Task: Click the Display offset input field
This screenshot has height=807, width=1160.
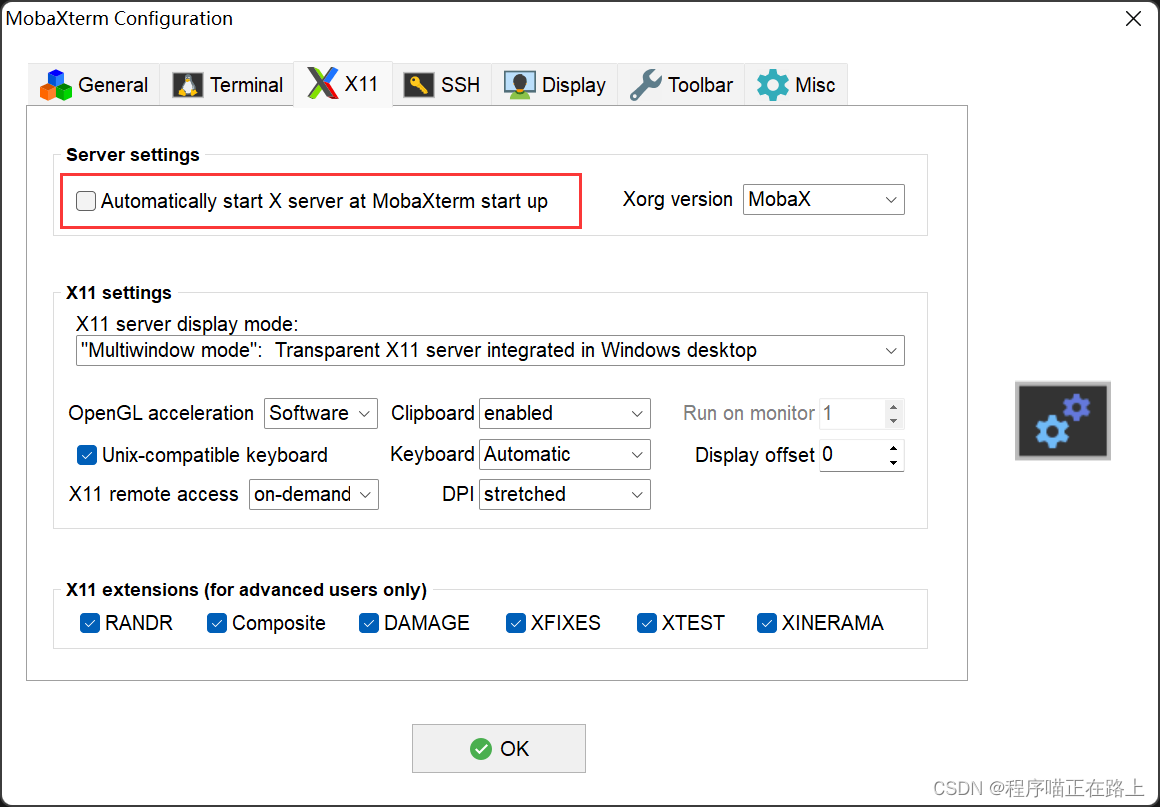Action: 852,455
